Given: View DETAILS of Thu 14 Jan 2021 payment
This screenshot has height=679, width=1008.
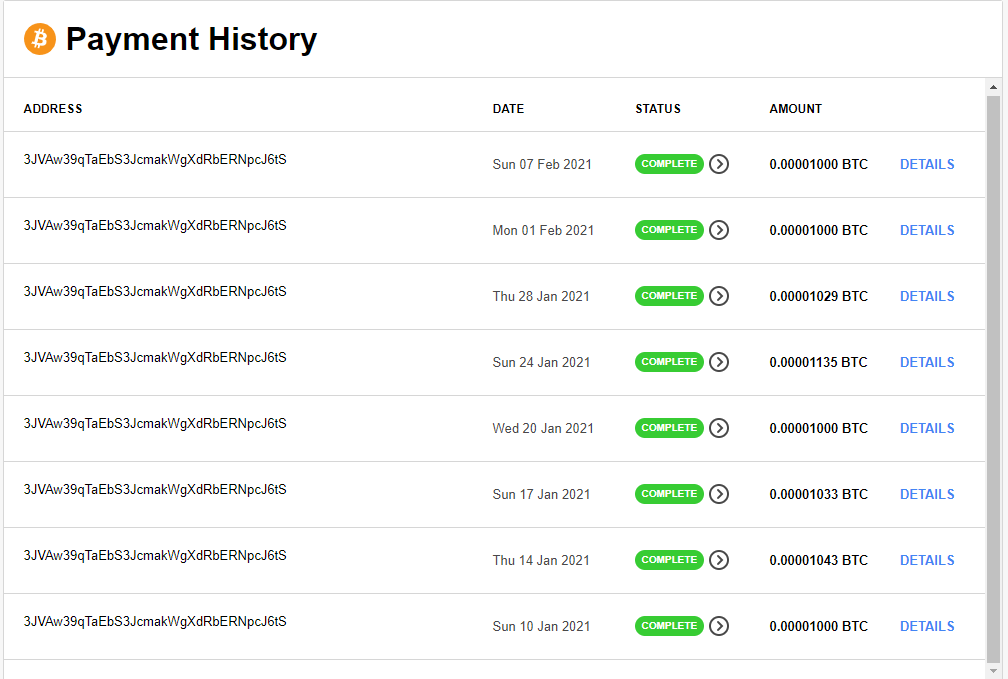Looking at the screenshot, I should click(x=927, y=561).
